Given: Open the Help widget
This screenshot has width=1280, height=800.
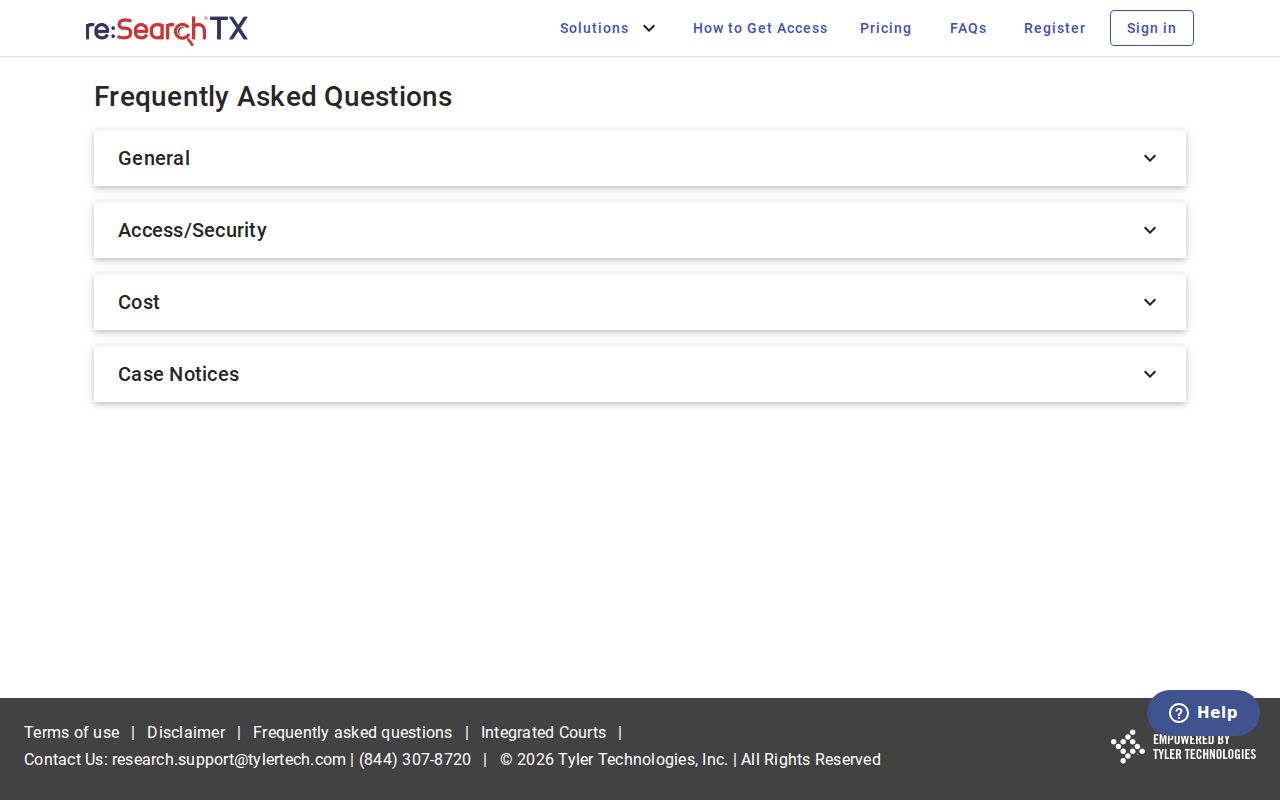Looking at the screenshot, I should [x=1203, y=713].
